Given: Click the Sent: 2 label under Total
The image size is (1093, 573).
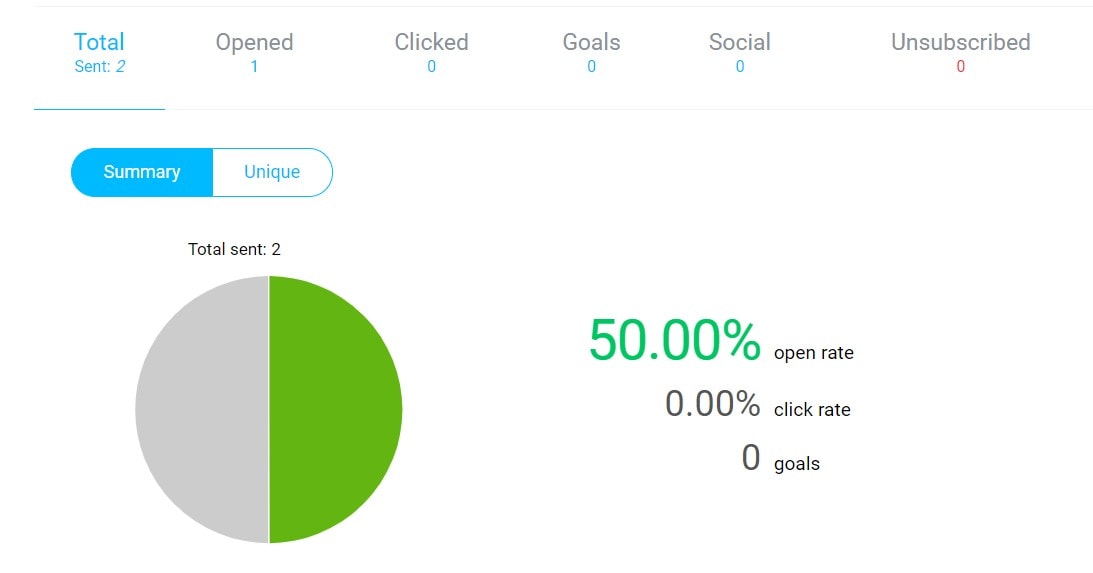Looking at the screenshot, I should 100,67.
